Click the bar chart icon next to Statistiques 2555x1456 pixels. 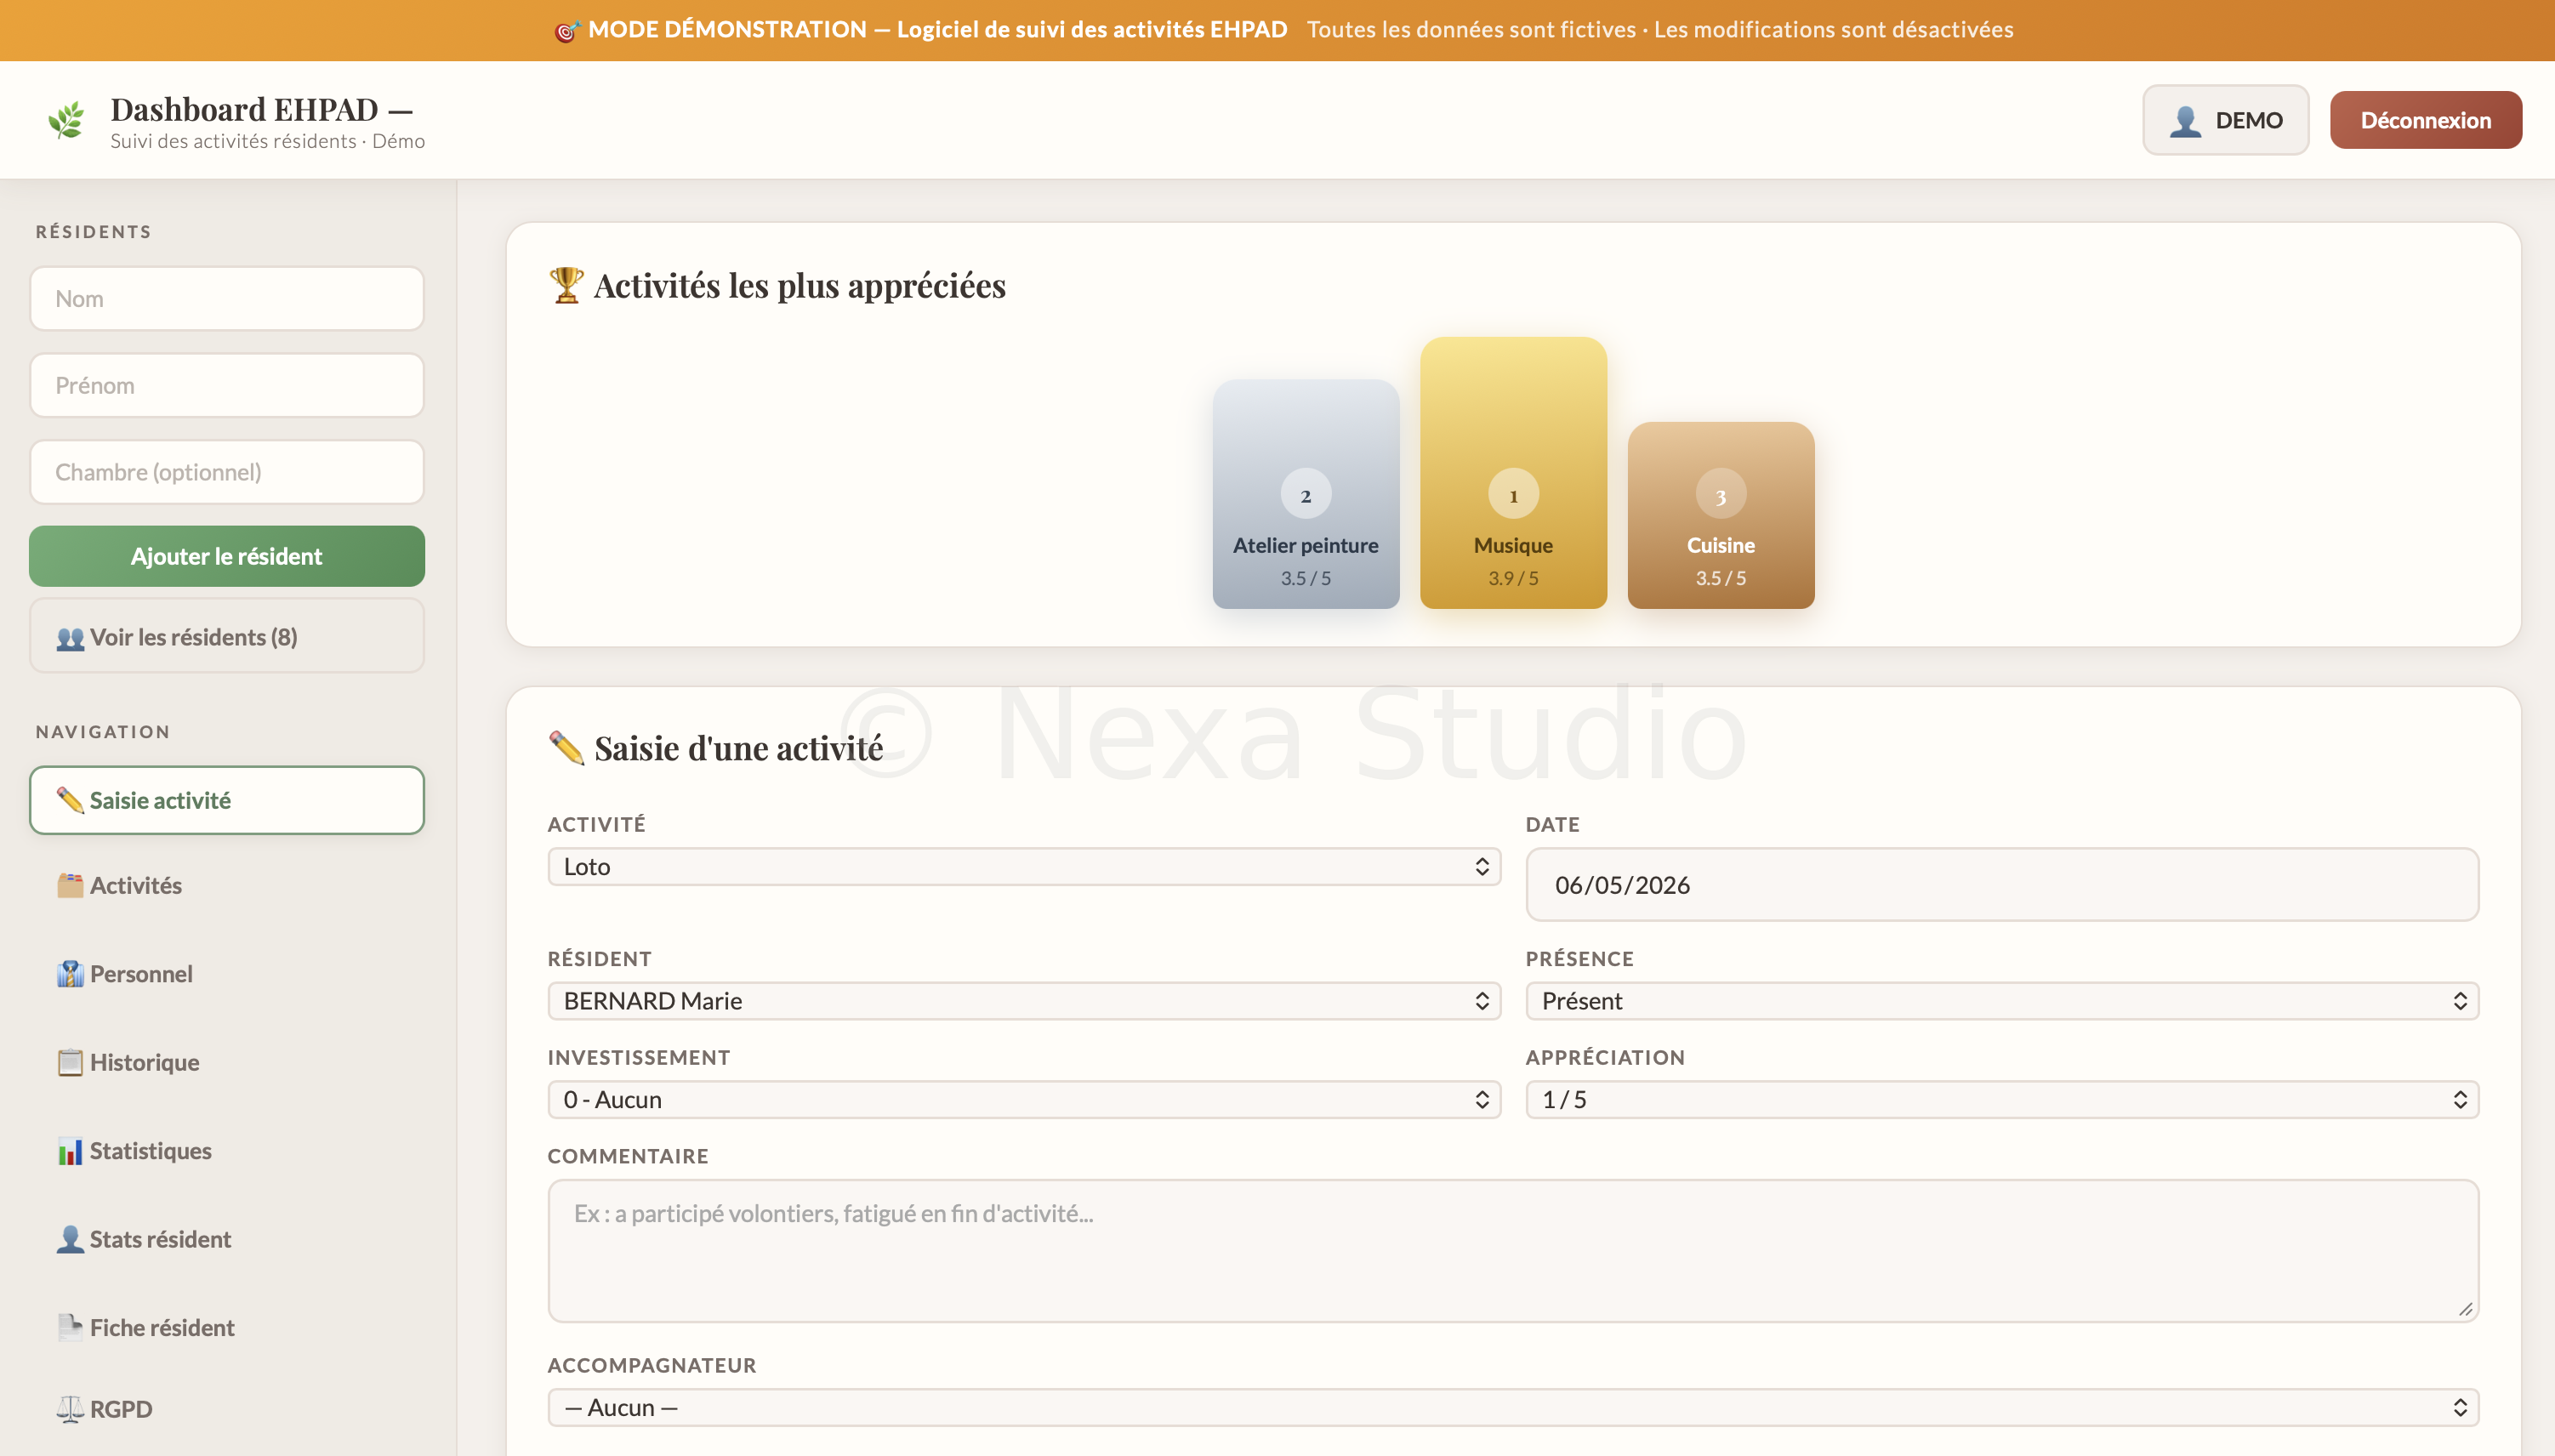[x=69, y=1151]
